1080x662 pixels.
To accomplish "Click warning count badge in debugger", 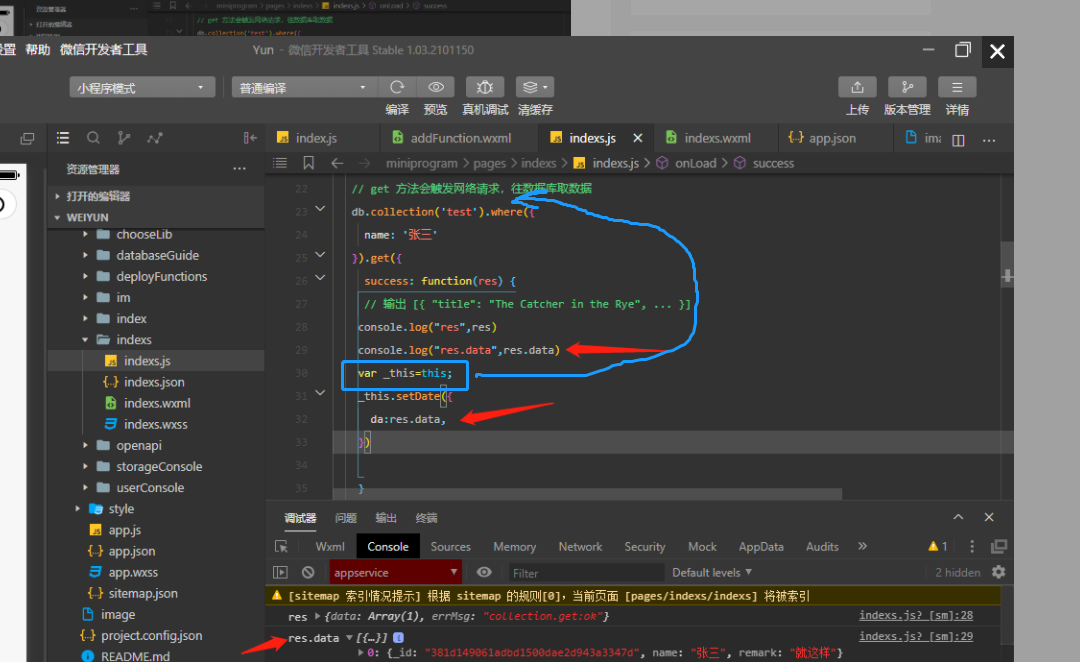I will pos(938,546).
